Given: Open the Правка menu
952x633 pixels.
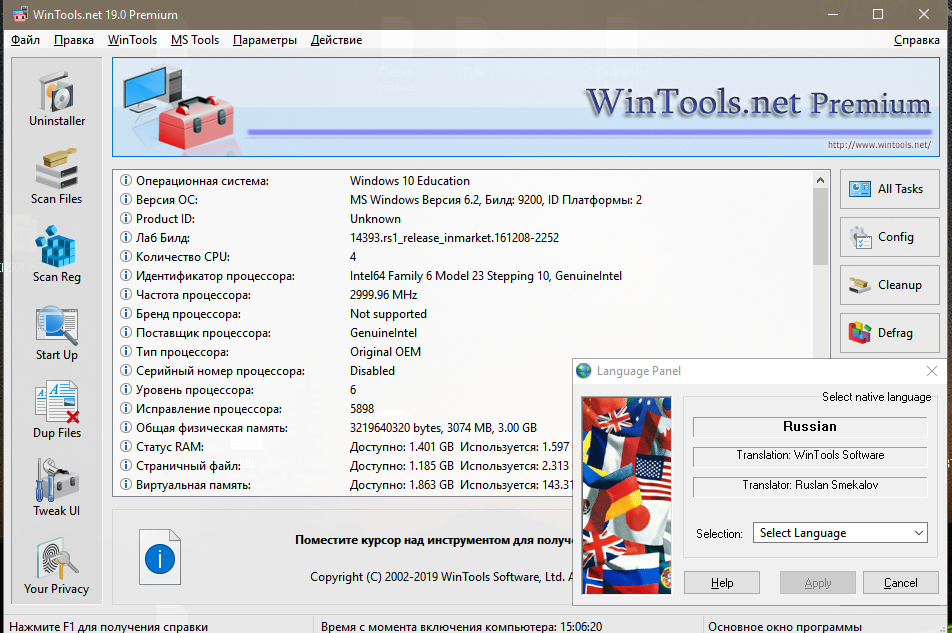Looking at the screenshot, I should (x=74, y=40).
